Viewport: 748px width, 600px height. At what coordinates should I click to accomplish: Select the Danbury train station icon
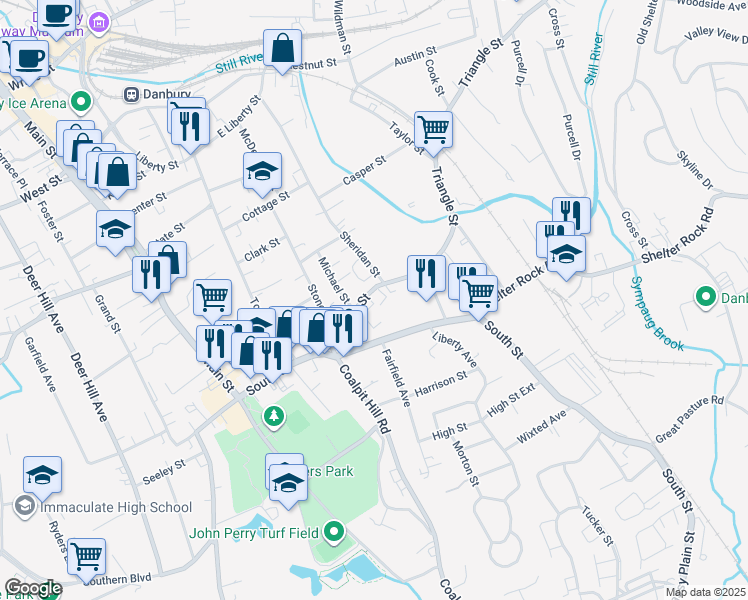[130, 94]
